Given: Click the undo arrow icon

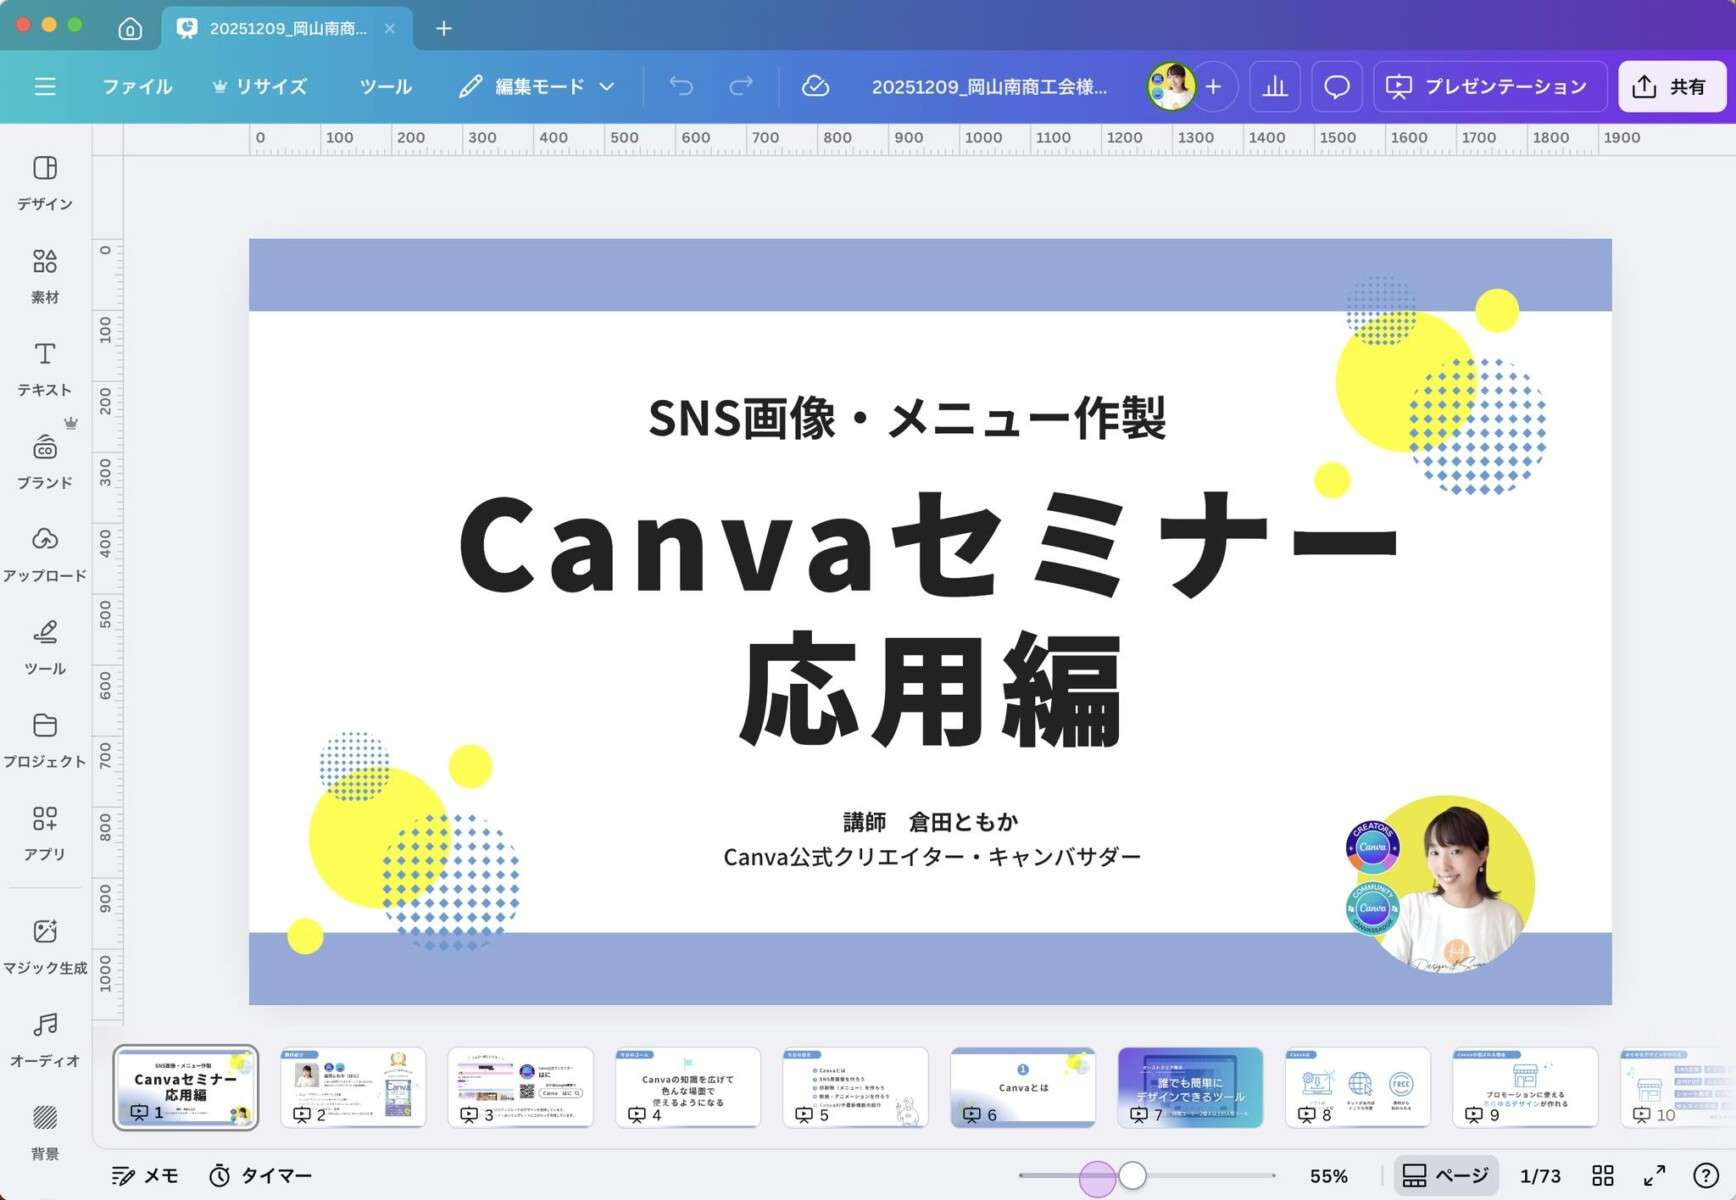Looking at the screenshot, I should pyautogui.click(x=681, y=87).
